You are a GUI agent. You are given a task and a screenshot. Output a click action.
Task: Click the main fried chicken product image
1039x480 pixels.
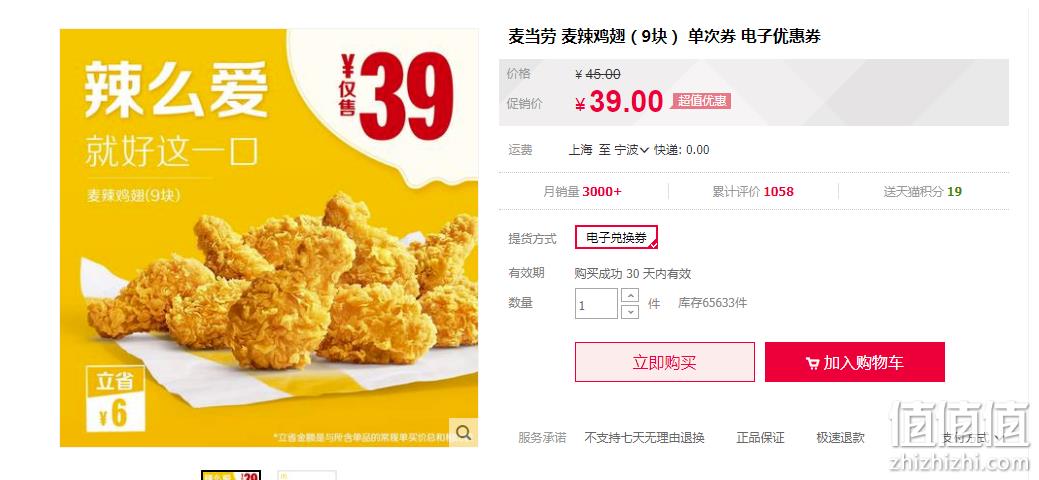coord(269,238)
